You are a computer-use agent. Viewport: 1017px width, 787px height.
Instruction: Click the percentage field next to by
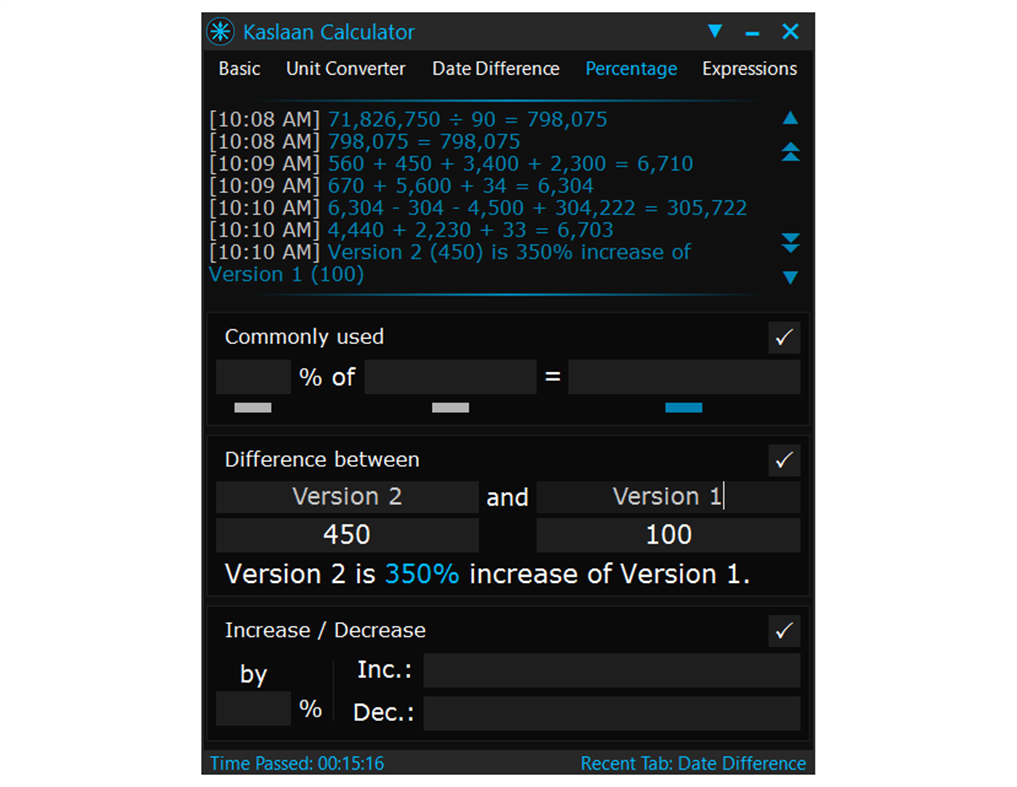[253, 708]
